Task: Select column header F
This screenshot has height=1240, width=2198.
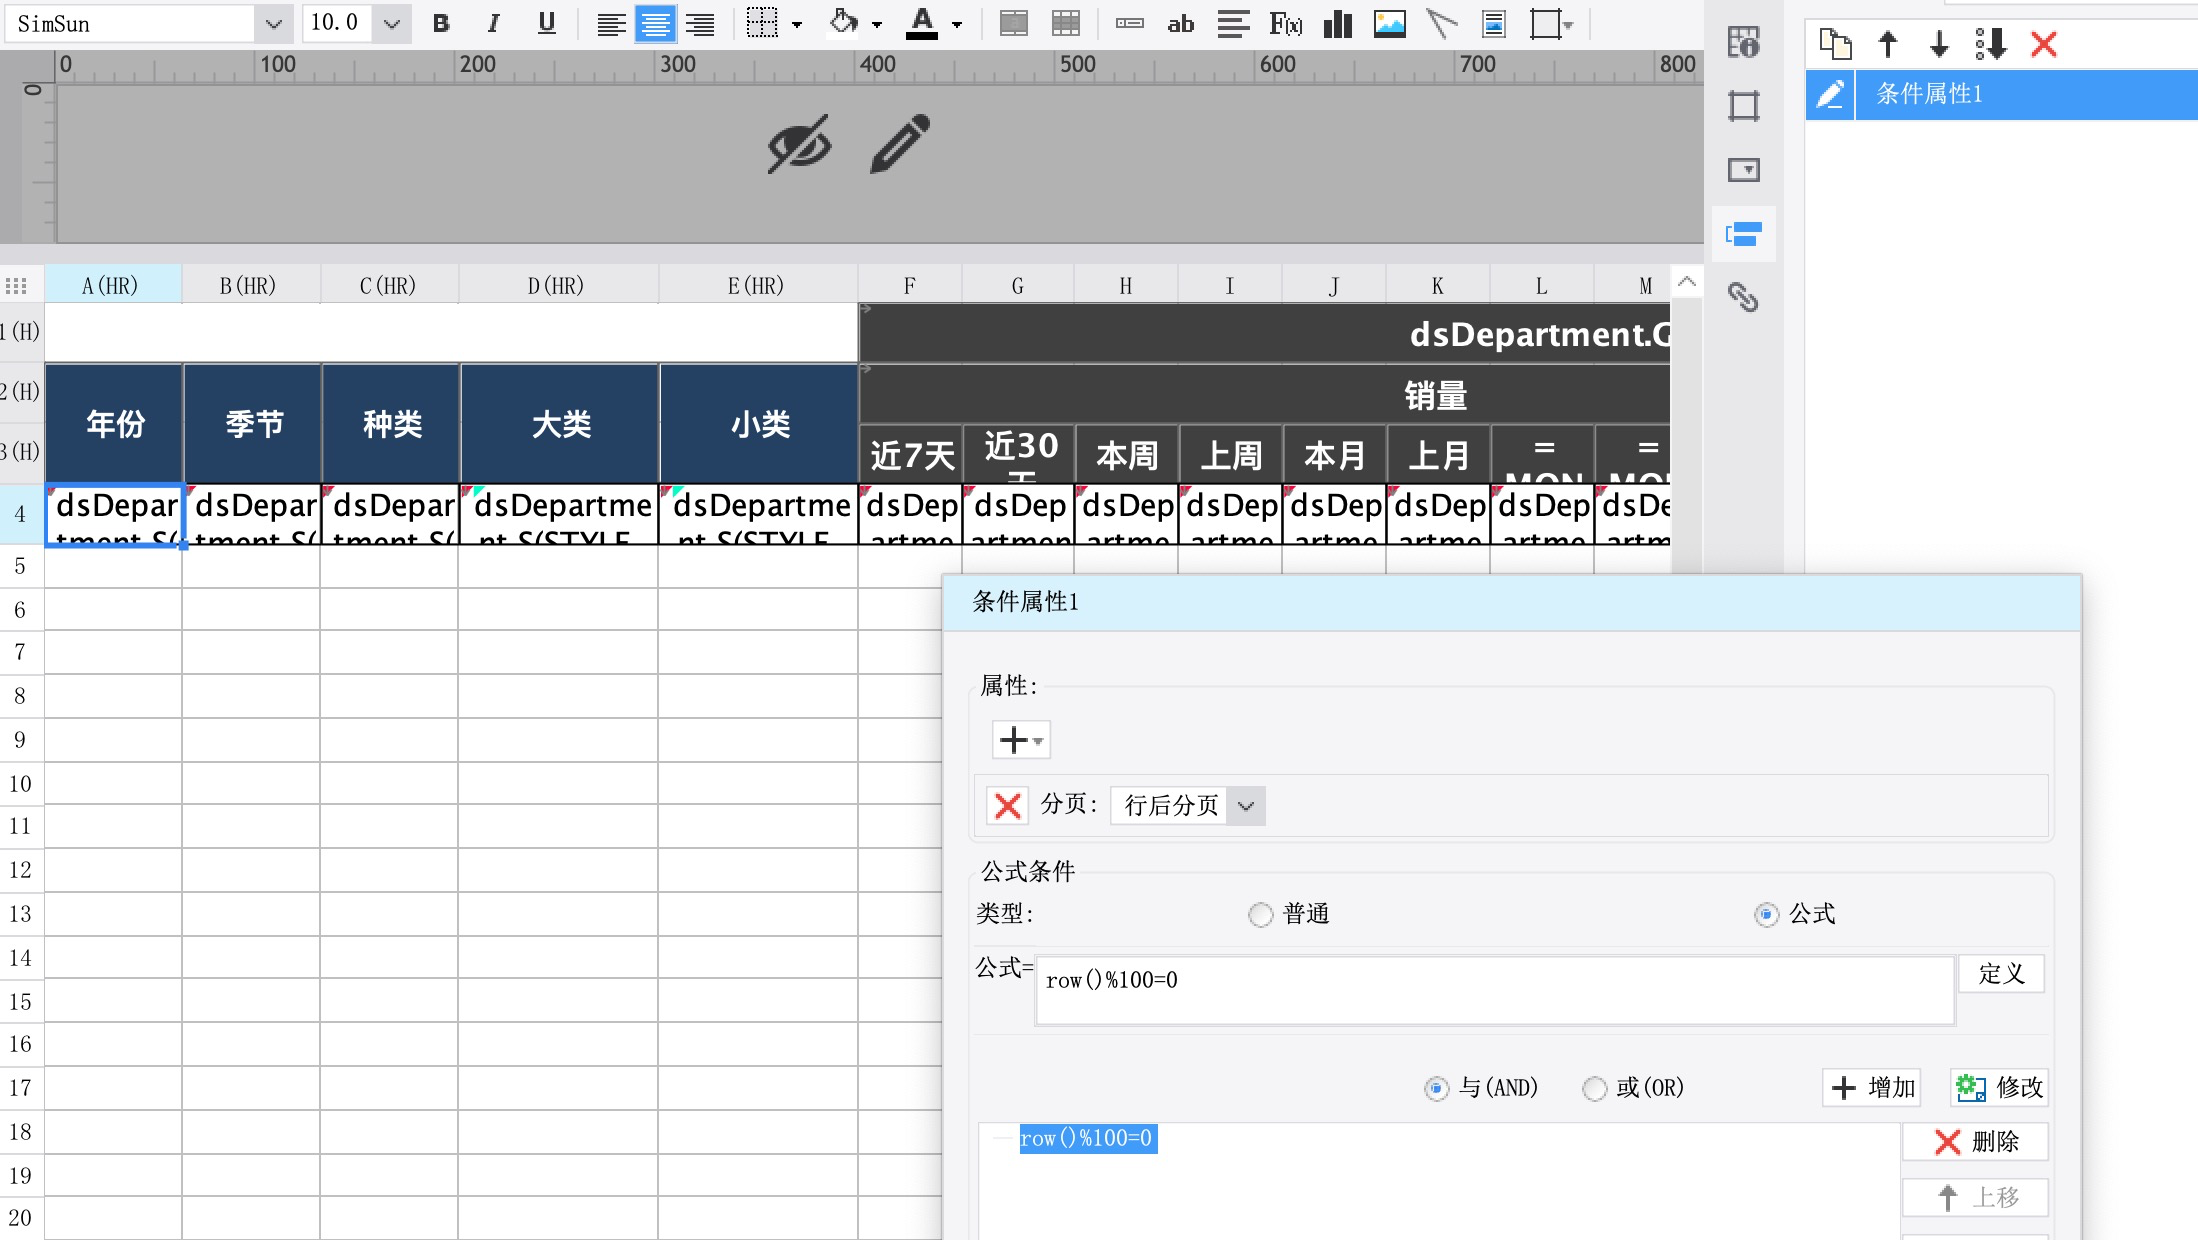Action: pos(909,286)
